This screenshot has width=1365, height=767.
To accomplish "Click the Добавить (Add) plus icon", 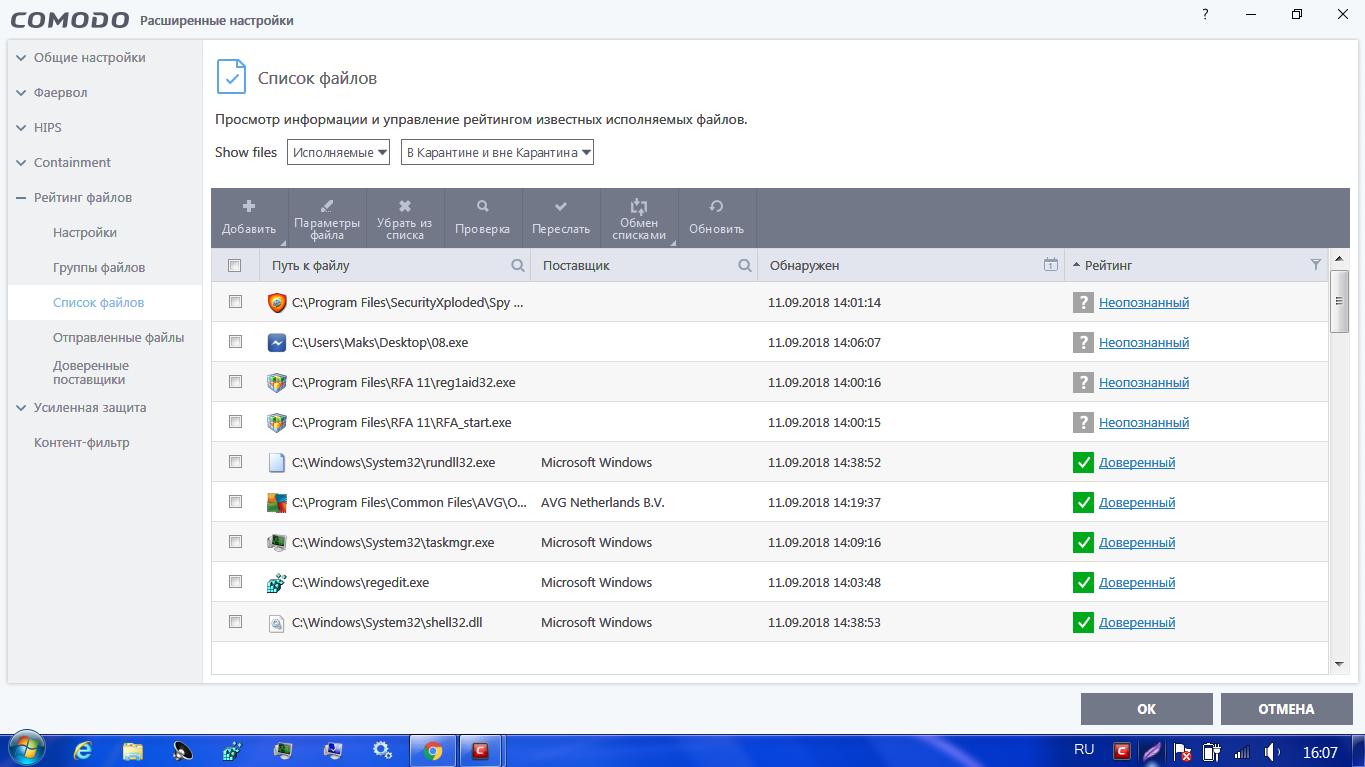I will point(249,206).
